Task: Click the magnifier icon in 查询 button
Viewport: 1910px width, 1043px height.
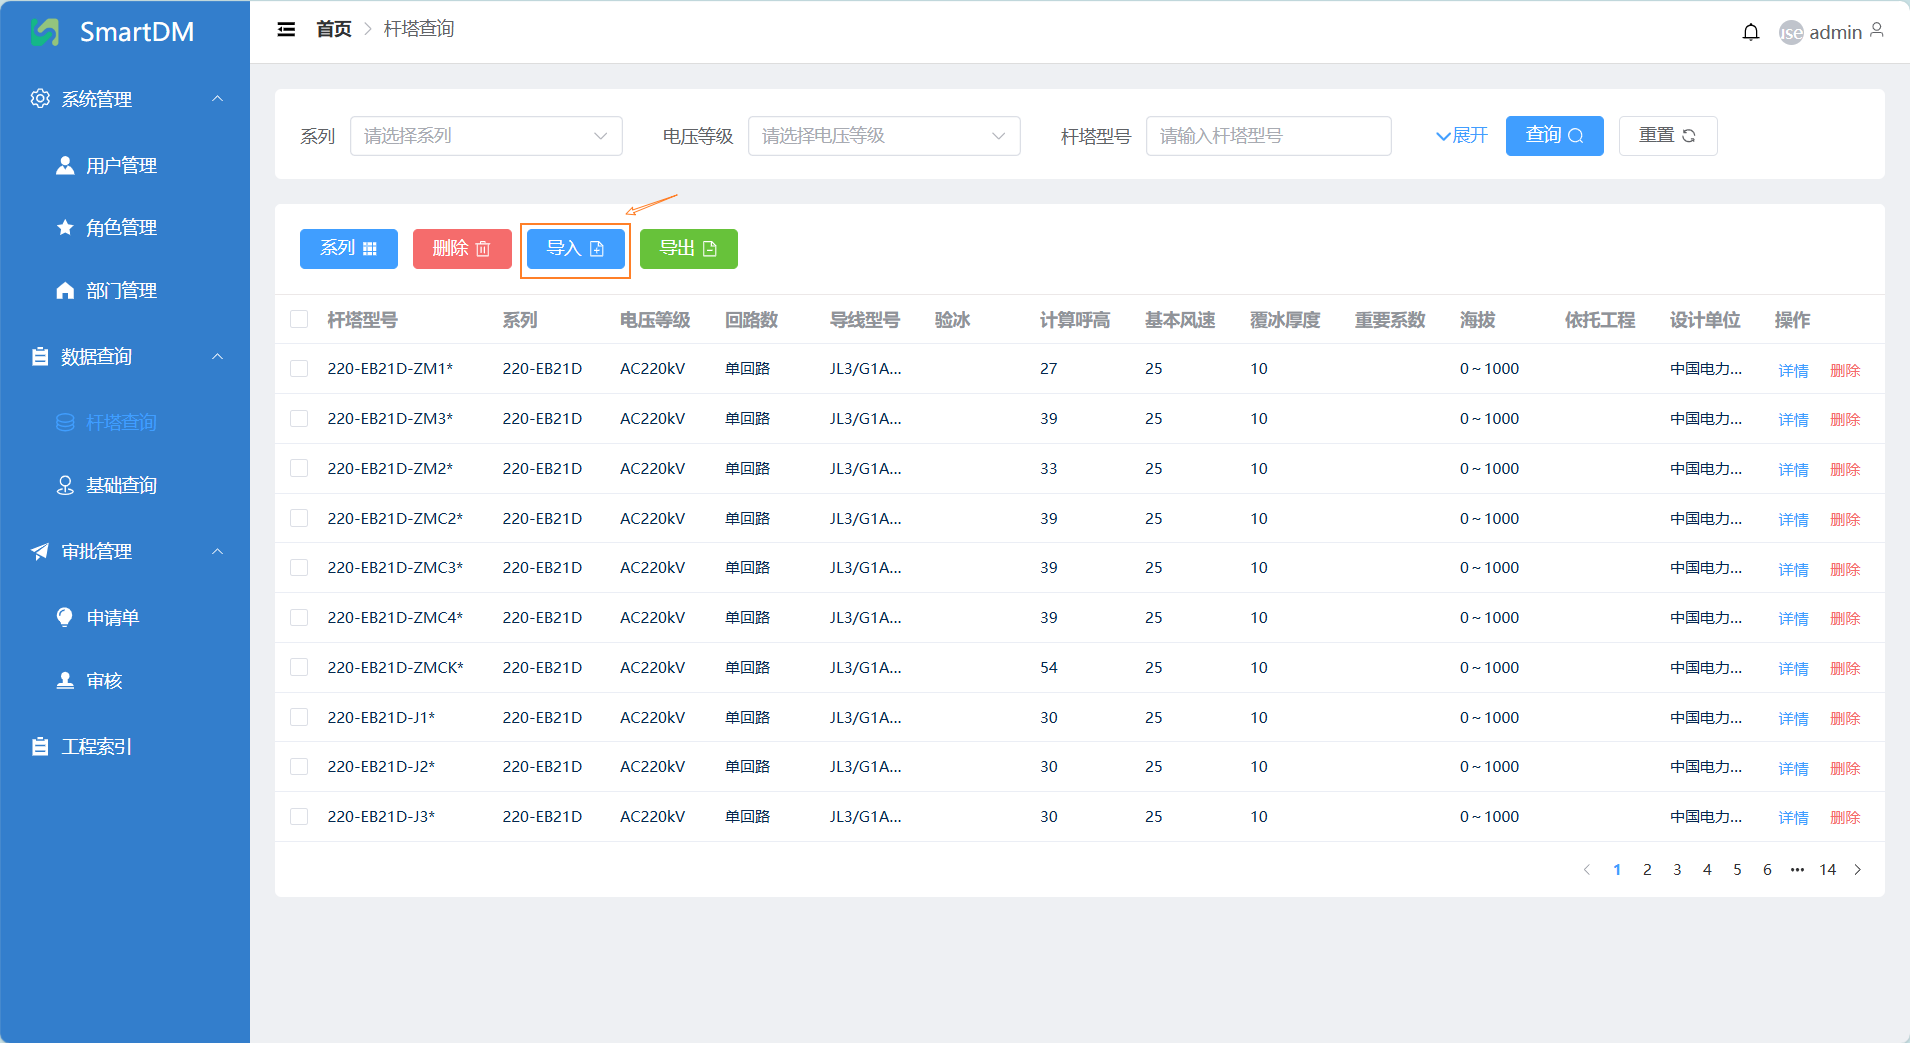Action: tap(1576, 136)
